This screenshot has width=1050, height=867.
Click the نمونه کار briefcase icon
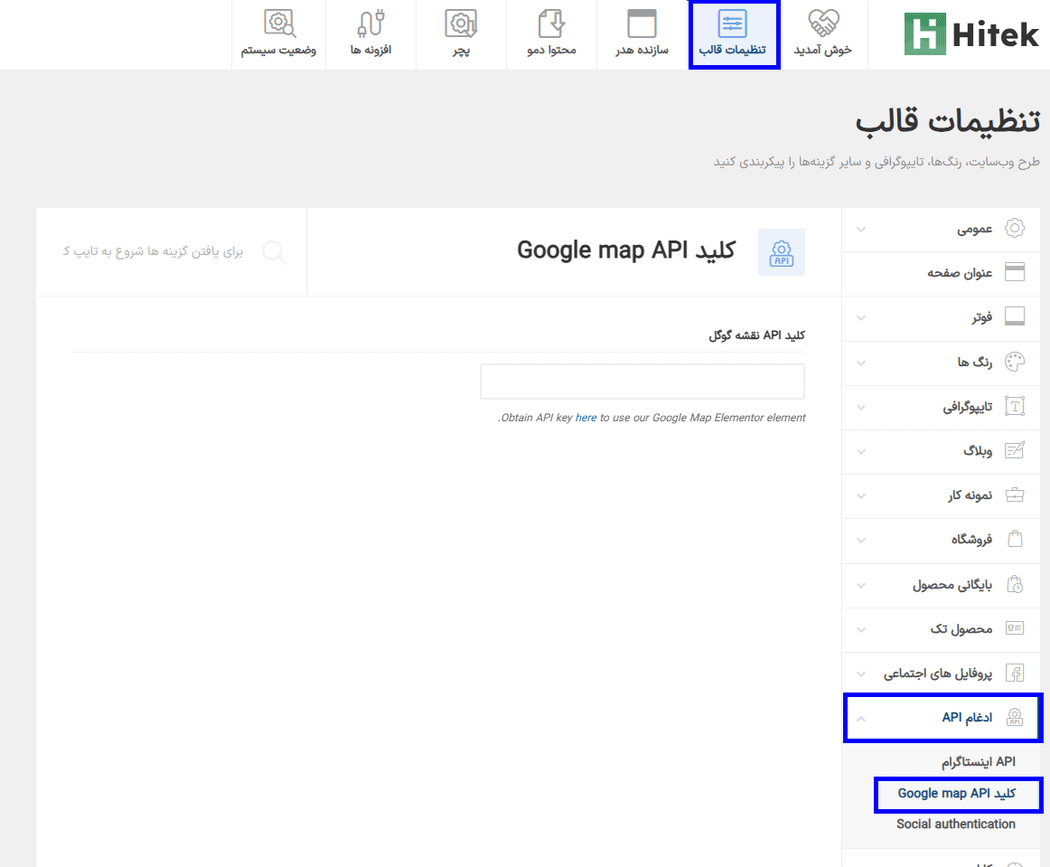pyautogui.click(x=1015, y=495)
